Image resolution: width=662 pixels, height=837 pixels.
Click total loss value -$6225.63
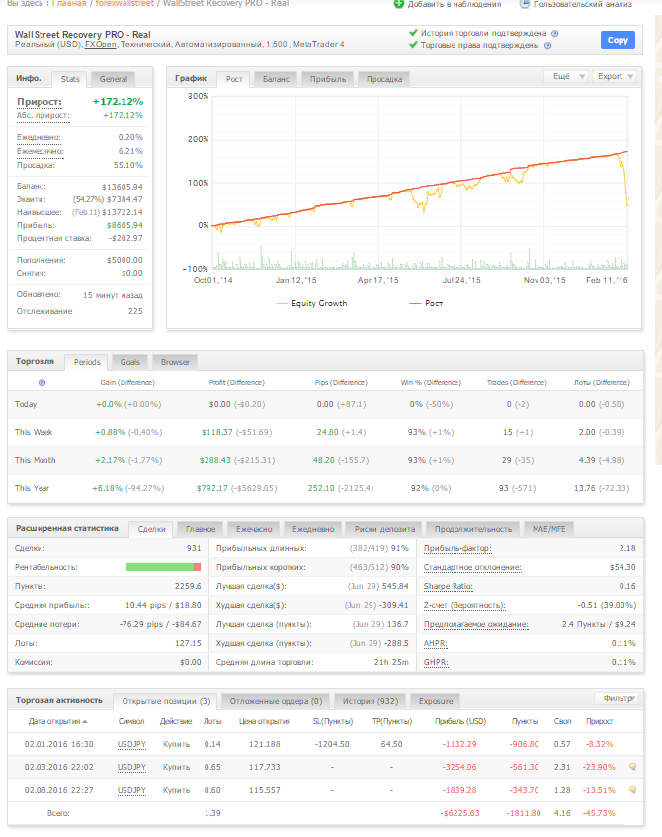(460, 813)
